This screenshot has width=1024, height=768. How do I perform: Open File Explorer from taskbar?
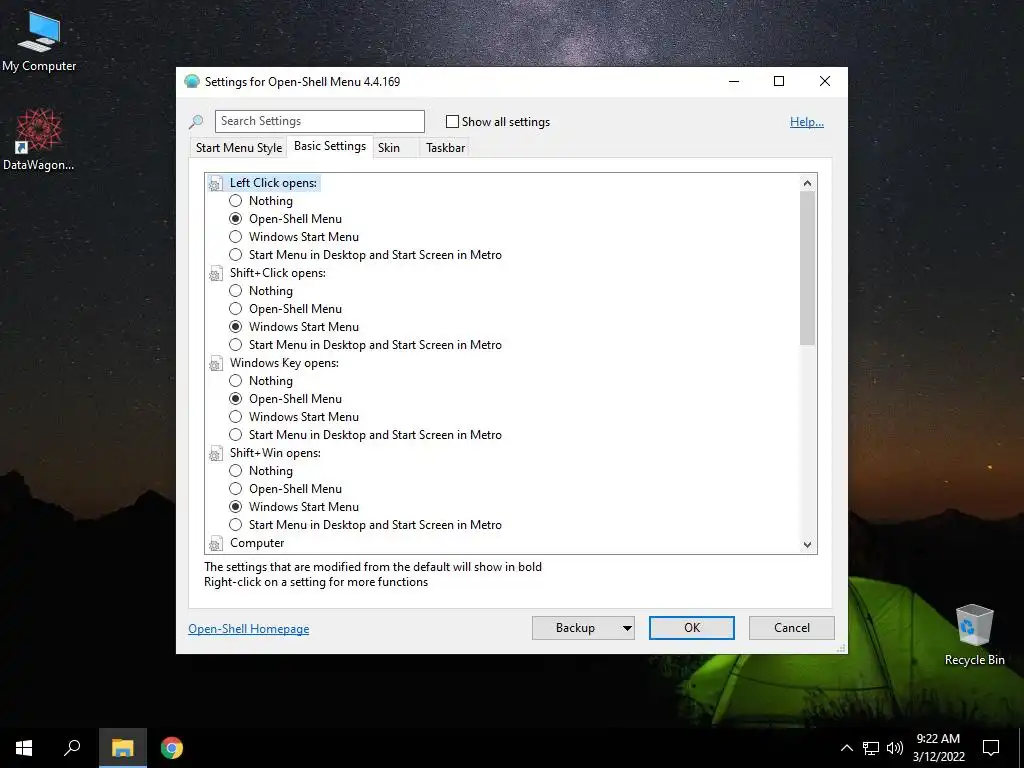(x=122, y=748)
